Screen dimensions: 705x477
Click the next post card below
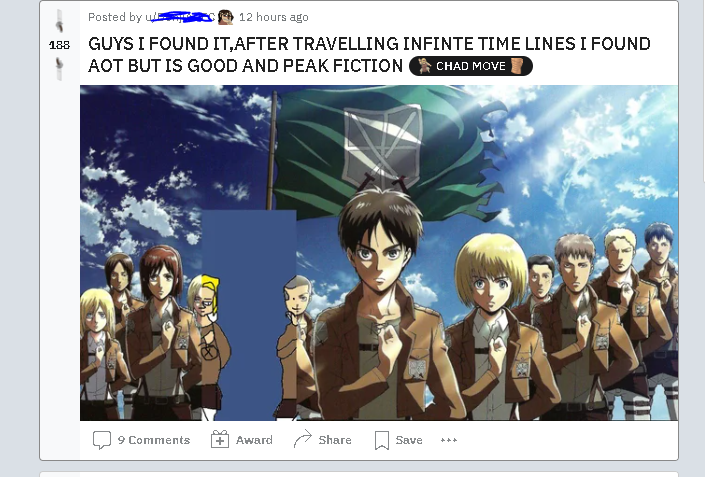(359, 474)
